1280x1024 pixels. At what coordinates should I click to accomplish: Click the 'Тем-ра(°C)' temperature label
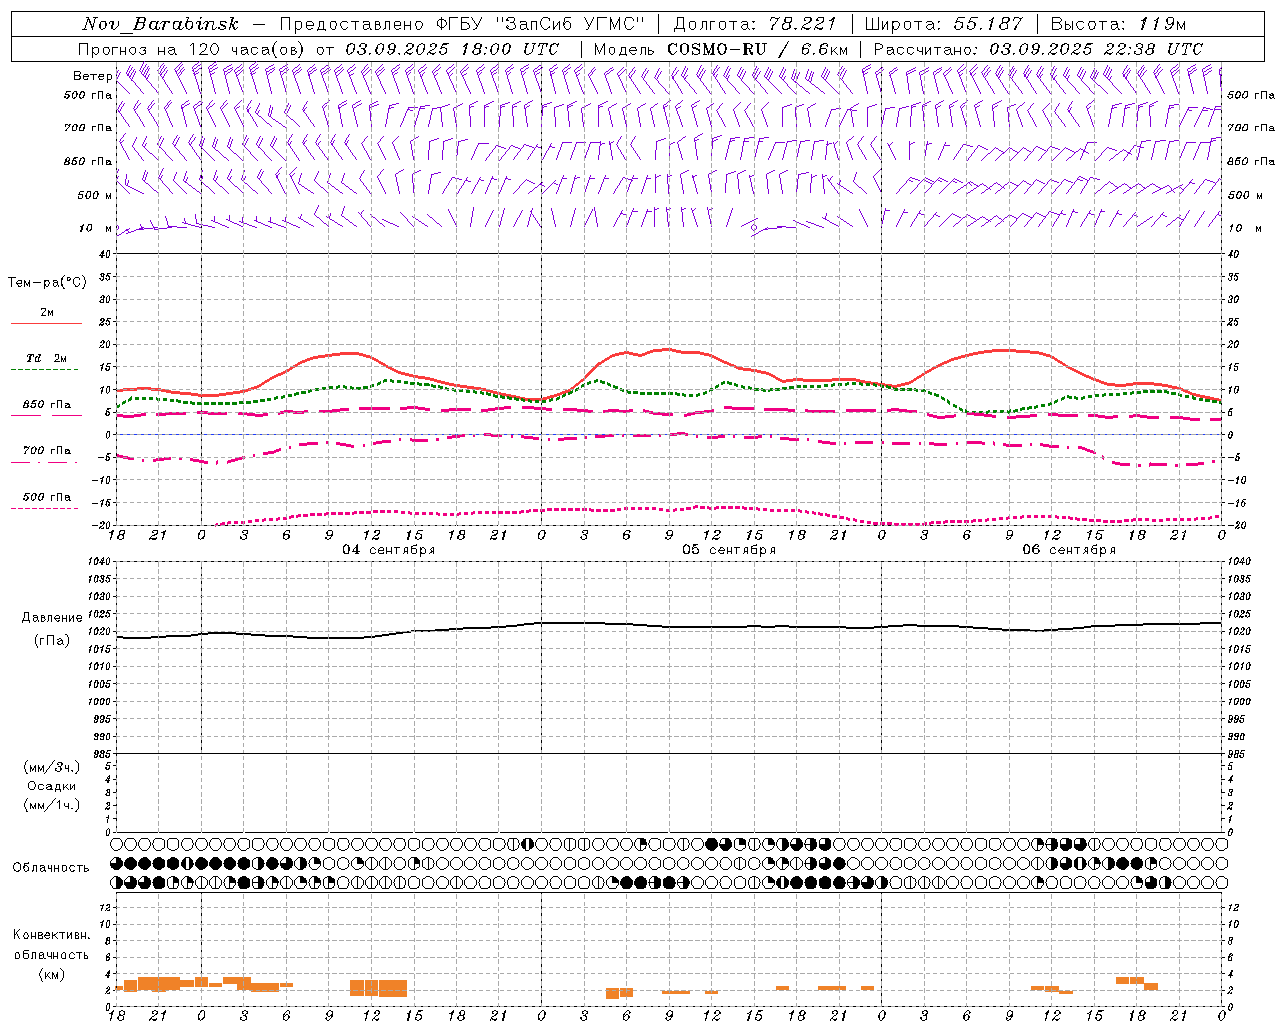tap(47, 283)
